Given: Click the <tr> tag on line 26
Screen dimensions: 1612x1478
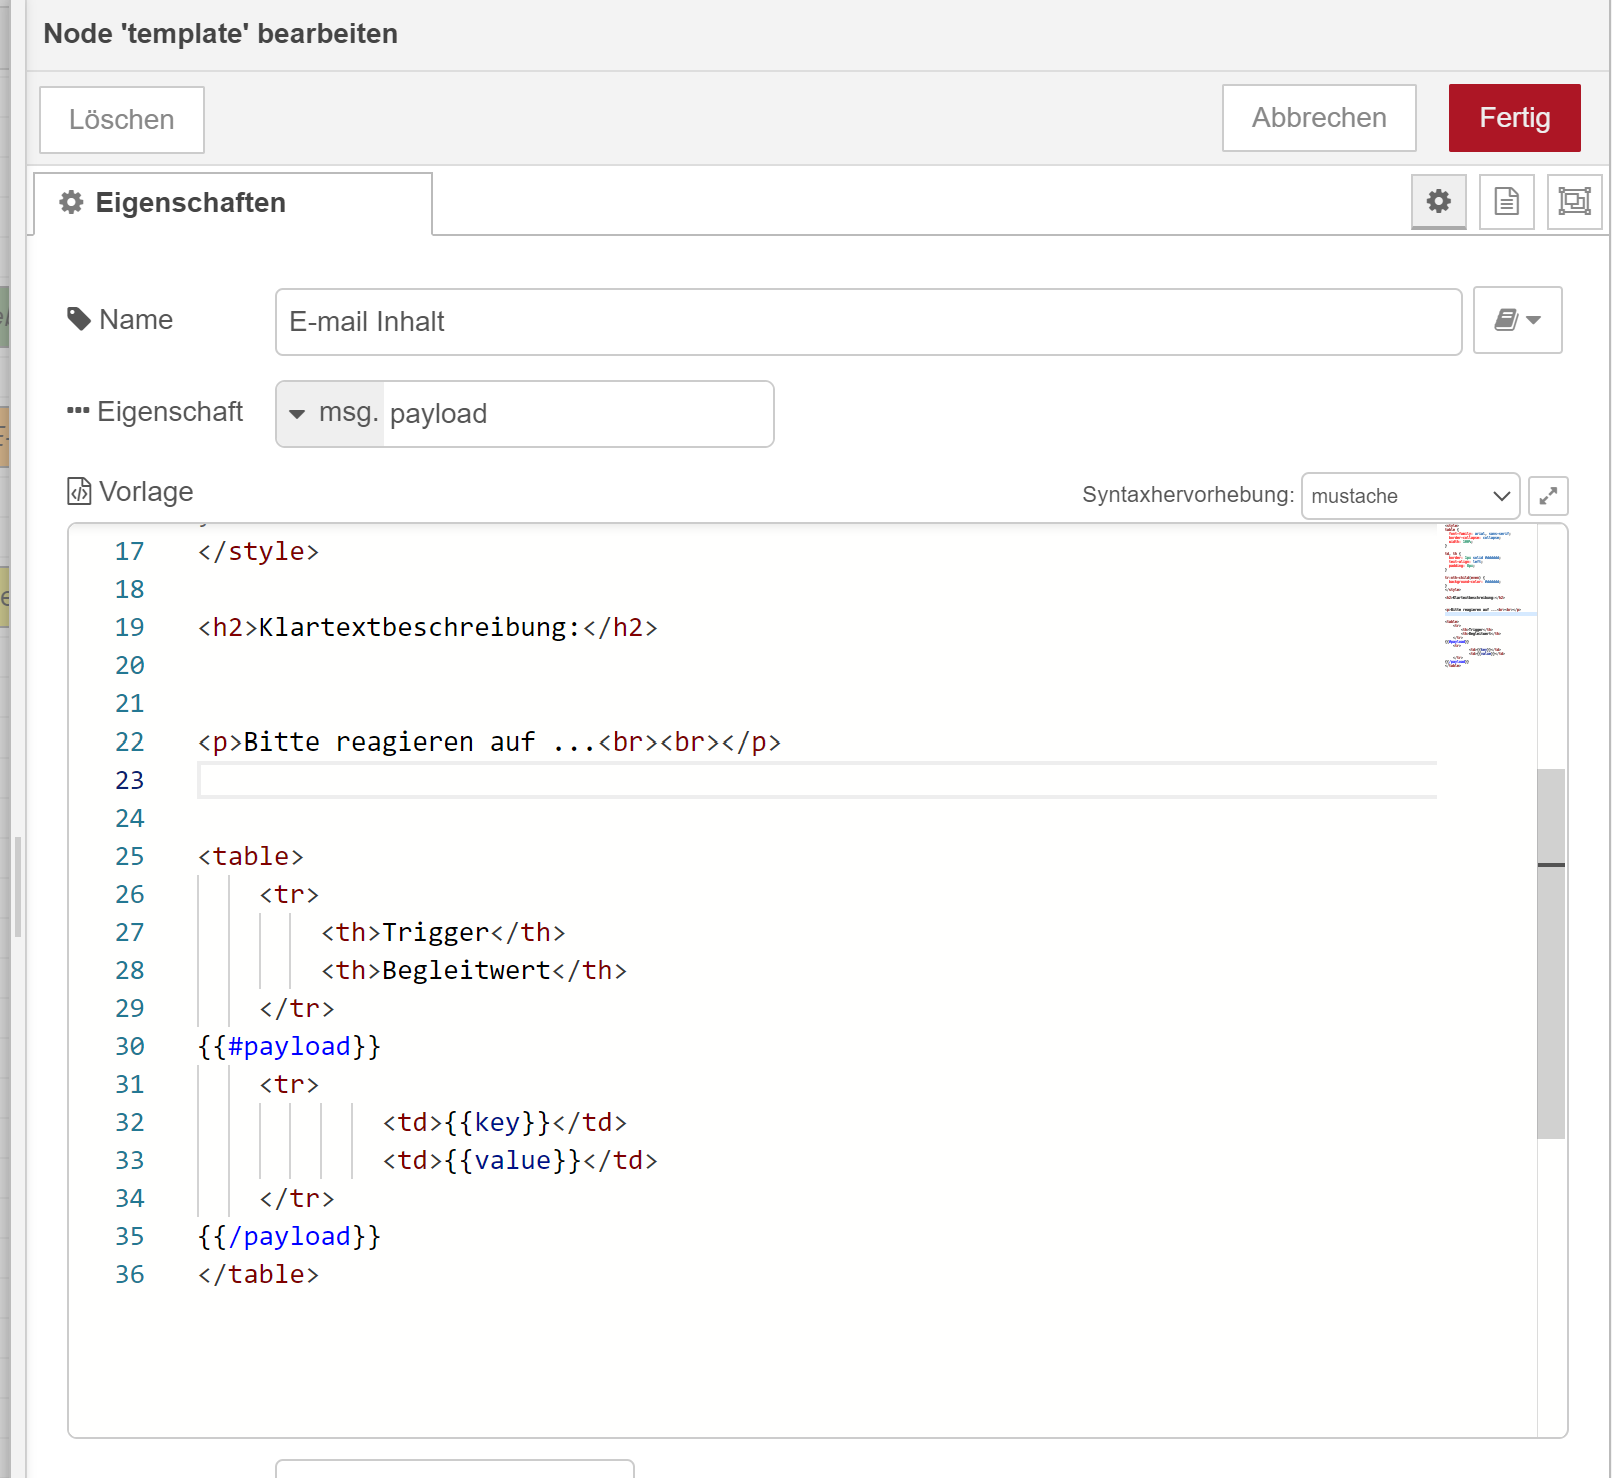Looking at the screenshot, I should coord(289,894).
